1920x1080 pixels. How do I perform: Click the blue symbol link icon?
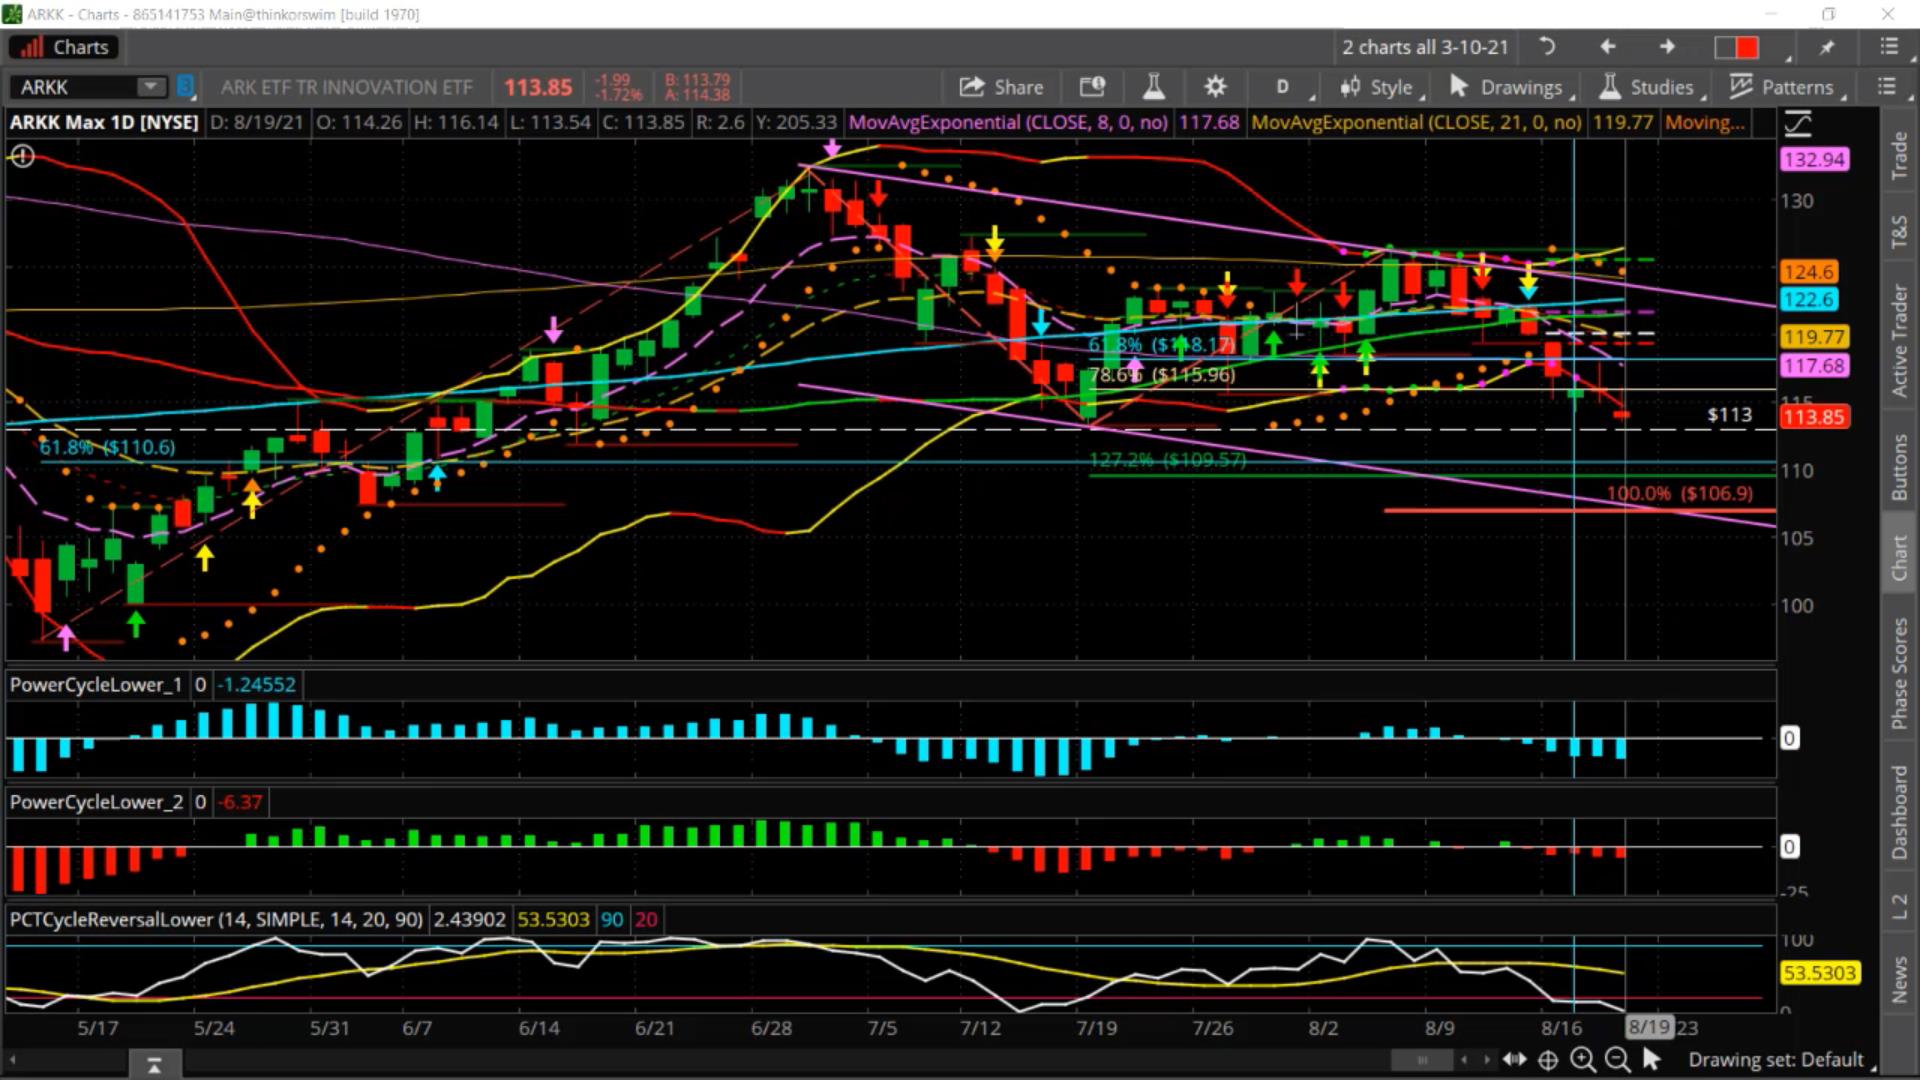[x=184, y=87]
